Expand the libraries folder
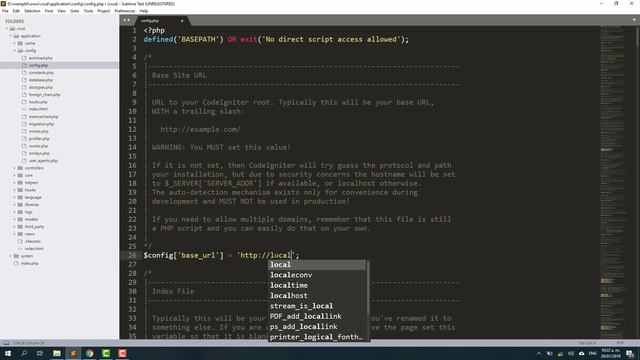Viewport: 640px width, 360px height. click(x=14, y=204)
